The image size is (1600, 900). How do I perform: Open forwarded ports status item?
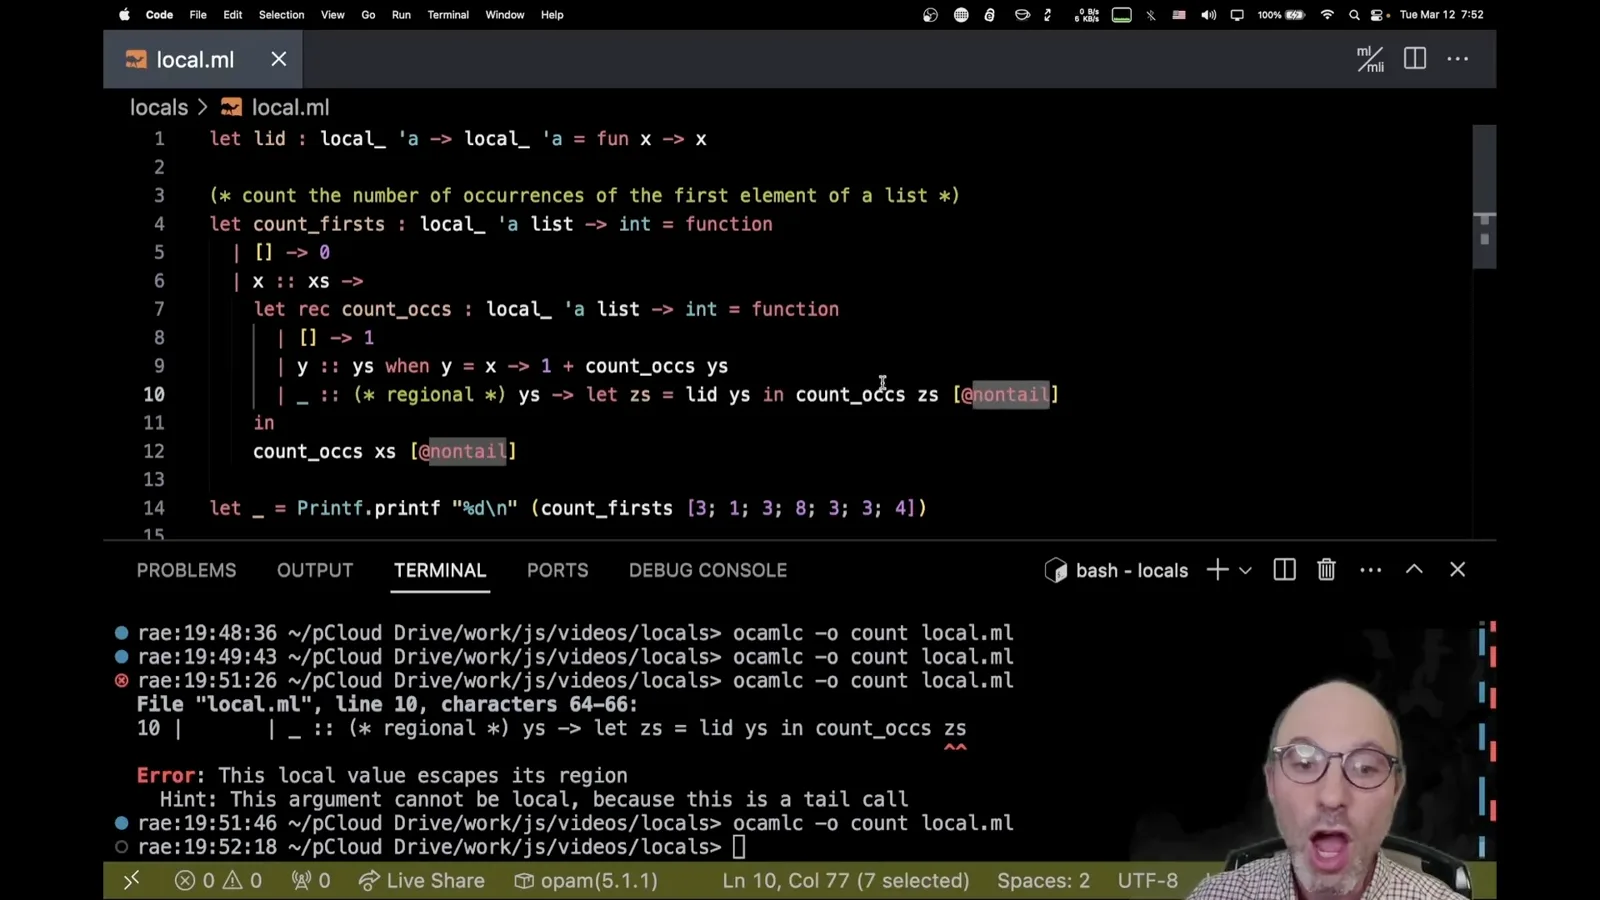[x=311, y=880]
